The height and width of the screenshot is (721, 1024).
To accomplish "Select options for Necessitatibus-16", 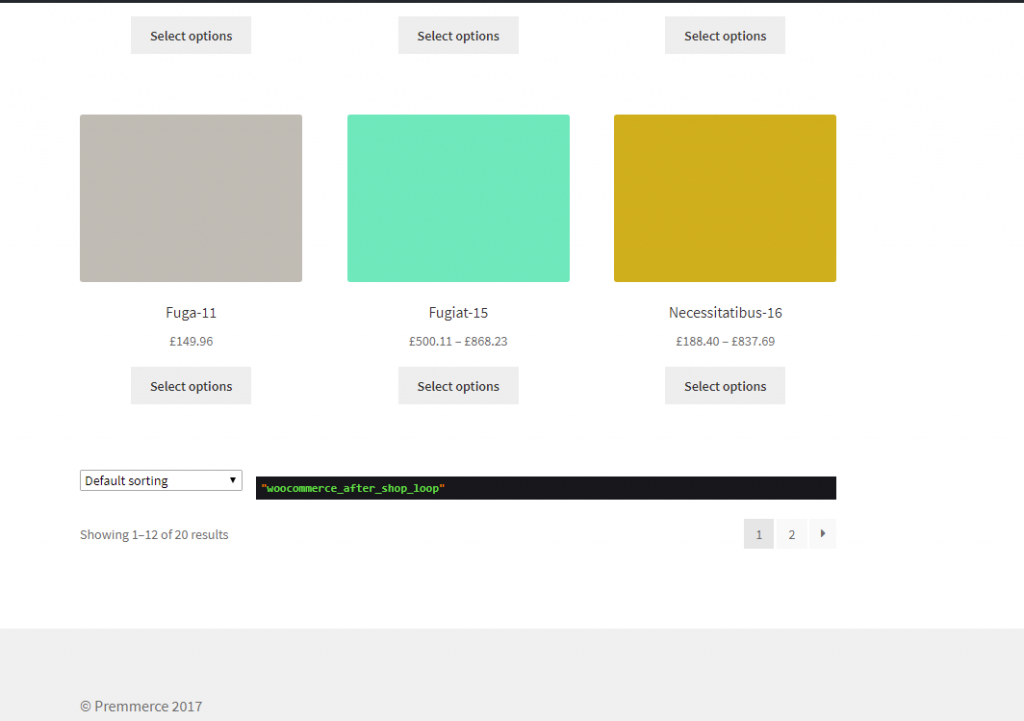I will (x=724, y=385).
